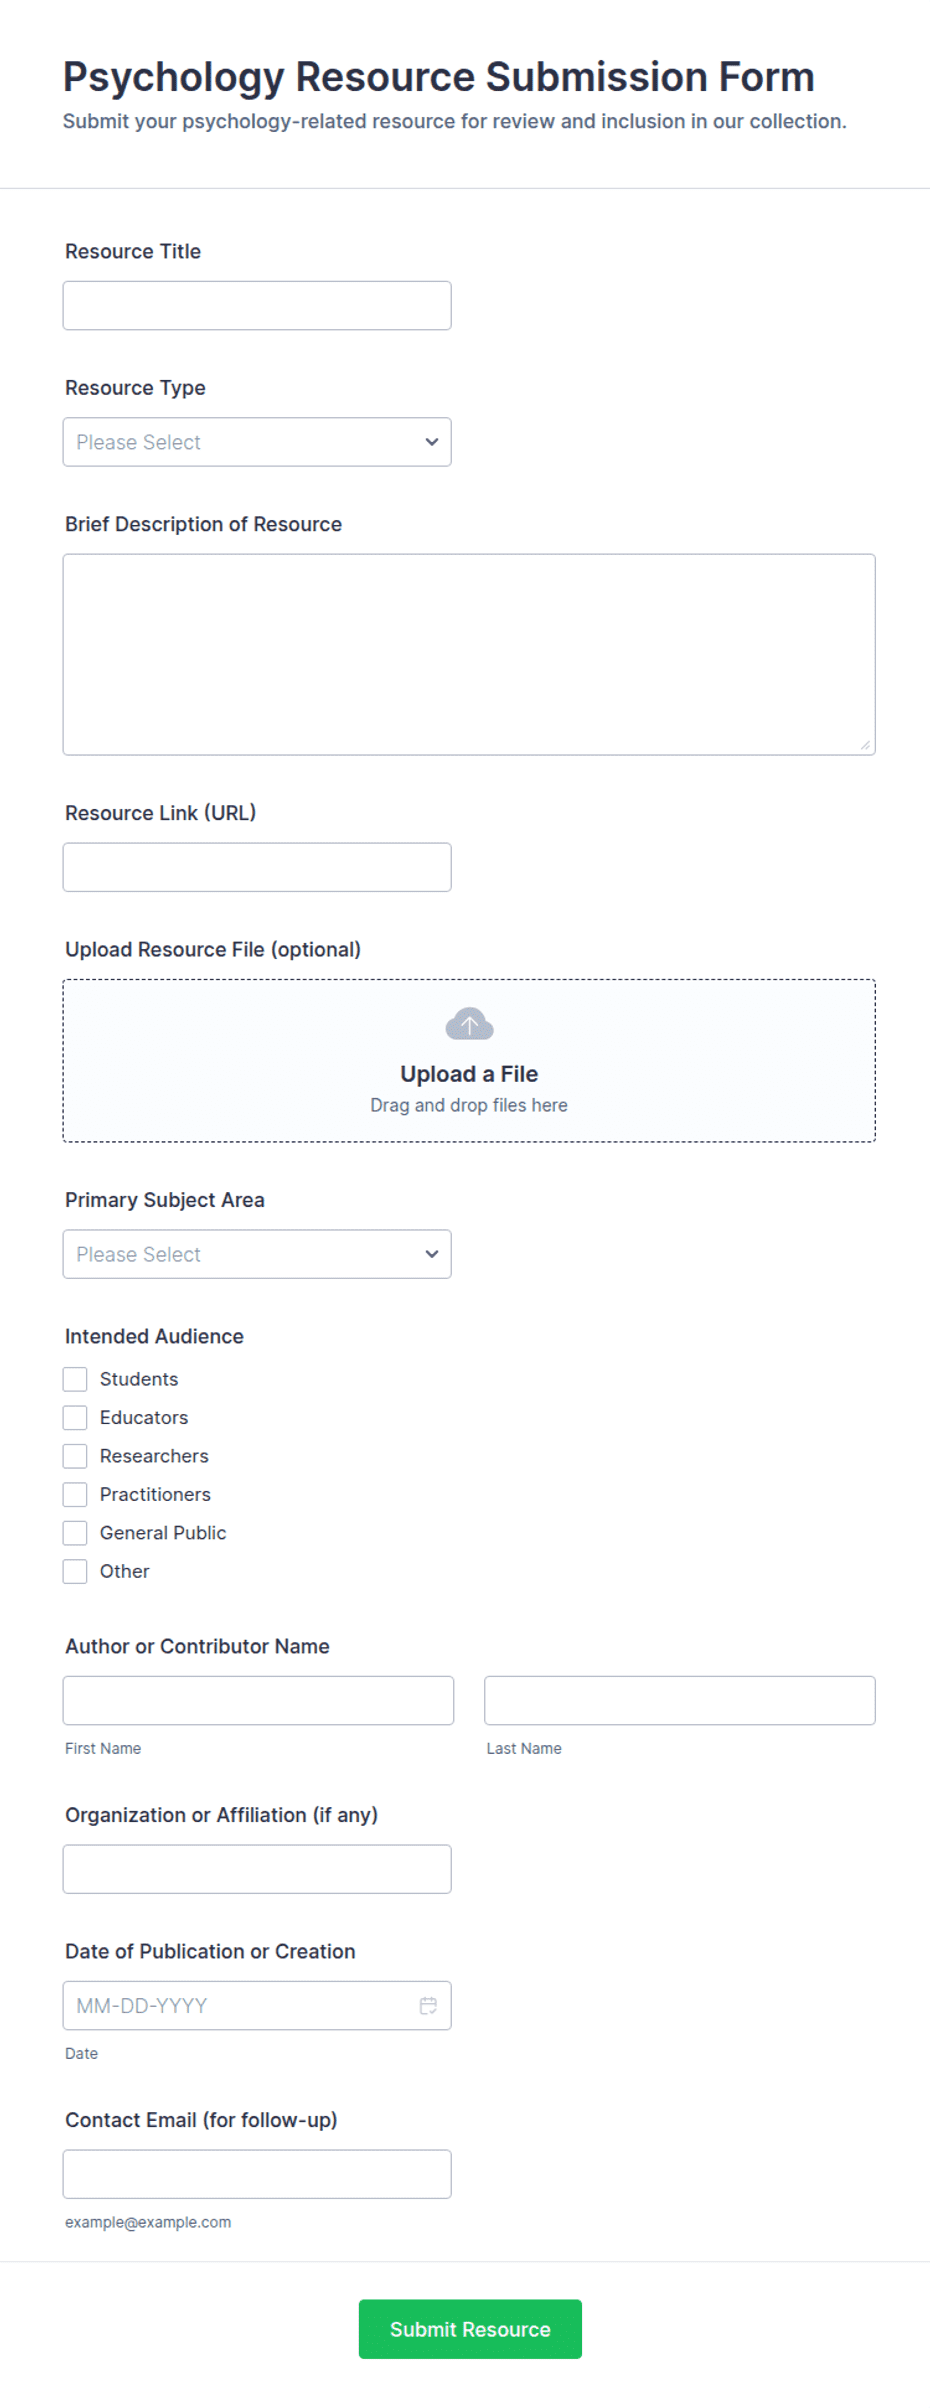Grab the description textarea resize handle

865,745
